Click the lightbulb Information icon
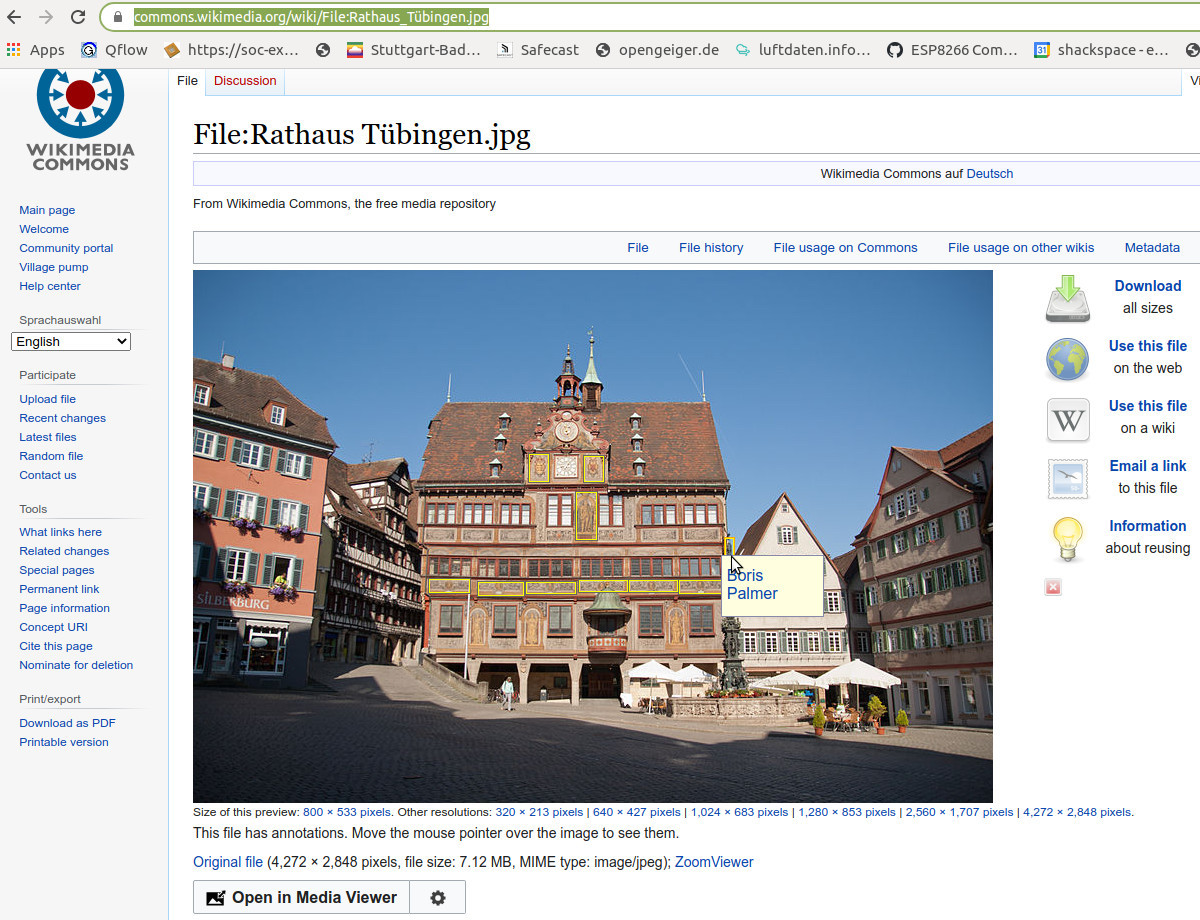1200x920 pixels. [x=1067, y=539]
